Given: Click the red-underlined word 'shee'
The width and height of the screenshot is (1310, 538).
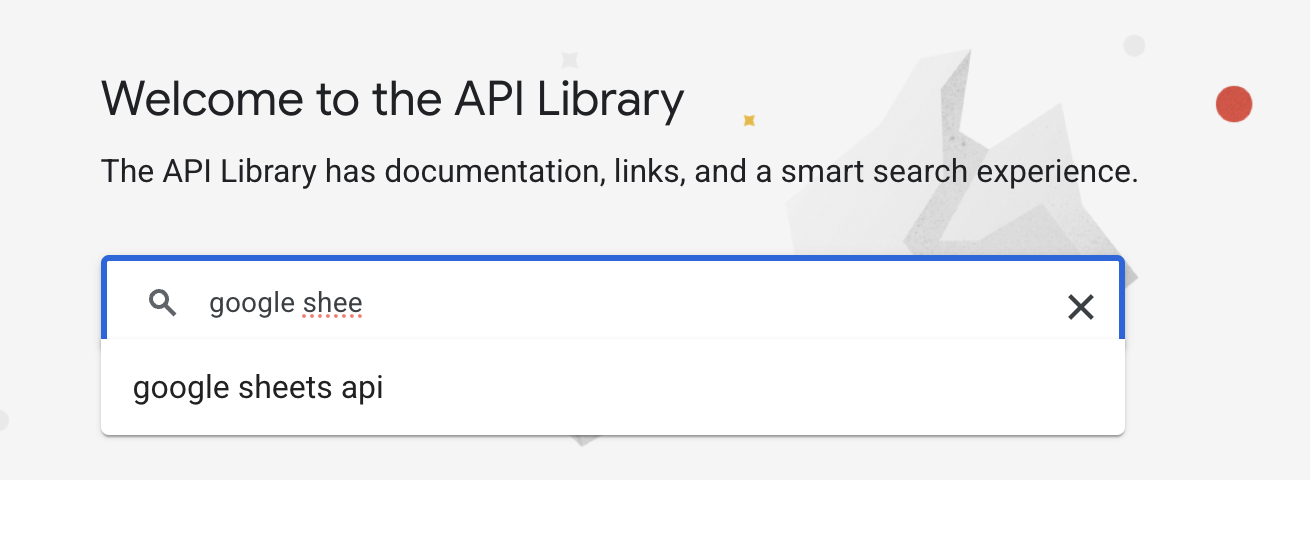Looking at the screenshot, I should pos(332,302).
